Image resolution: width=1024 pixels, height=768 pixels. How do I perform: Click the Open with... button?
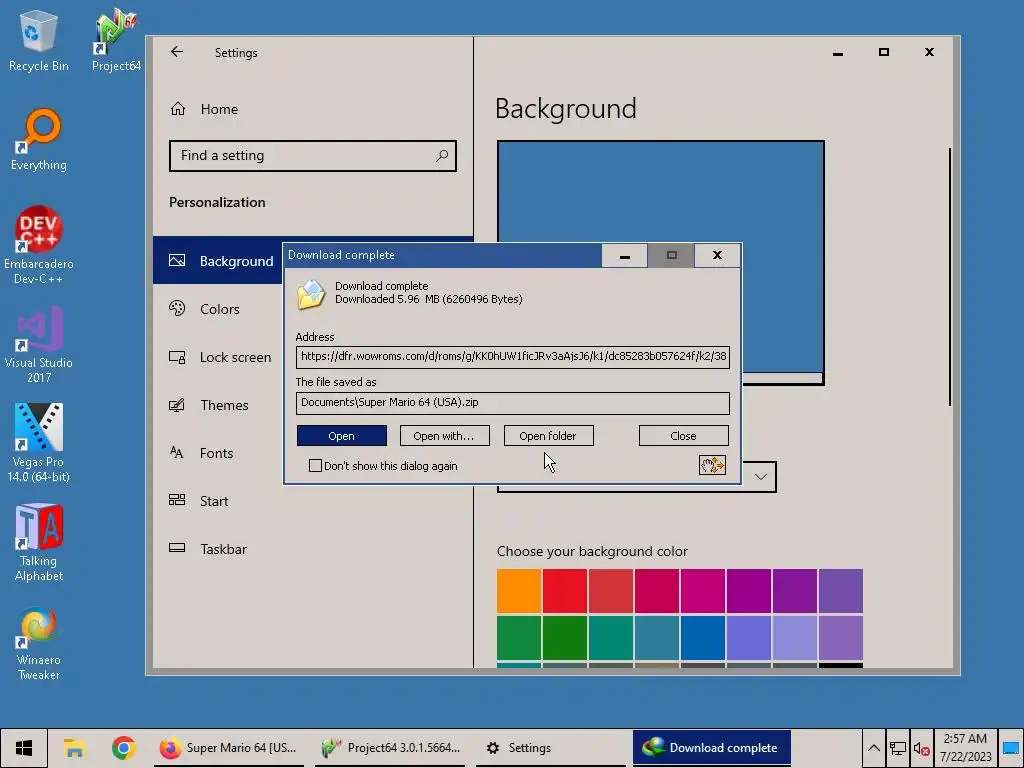444,436
